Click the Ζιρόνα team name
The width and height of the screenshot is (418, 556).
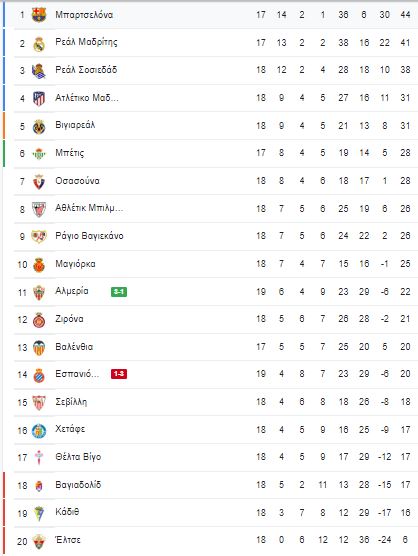click(69, 319)
